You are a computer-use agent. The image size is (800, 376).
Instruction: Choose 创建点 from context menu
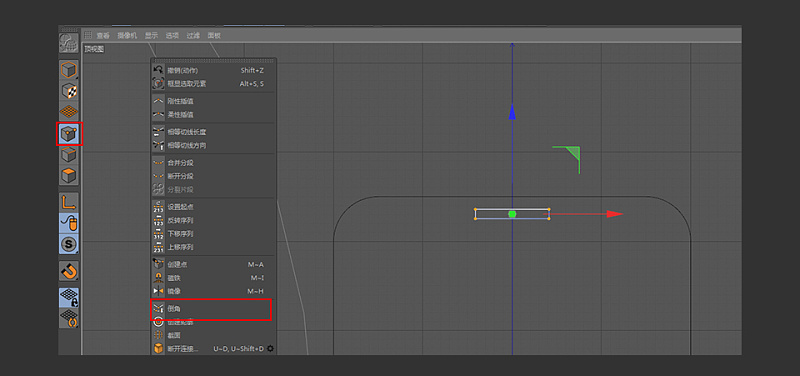214,264
